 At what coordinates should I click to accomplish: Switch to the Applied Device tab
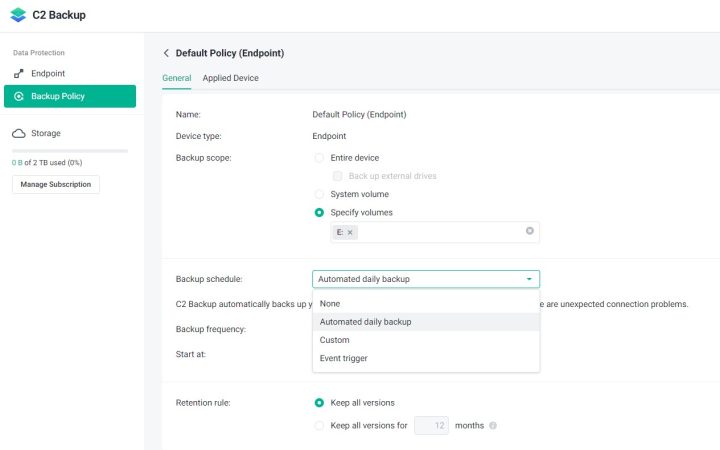tap(230, 78)
